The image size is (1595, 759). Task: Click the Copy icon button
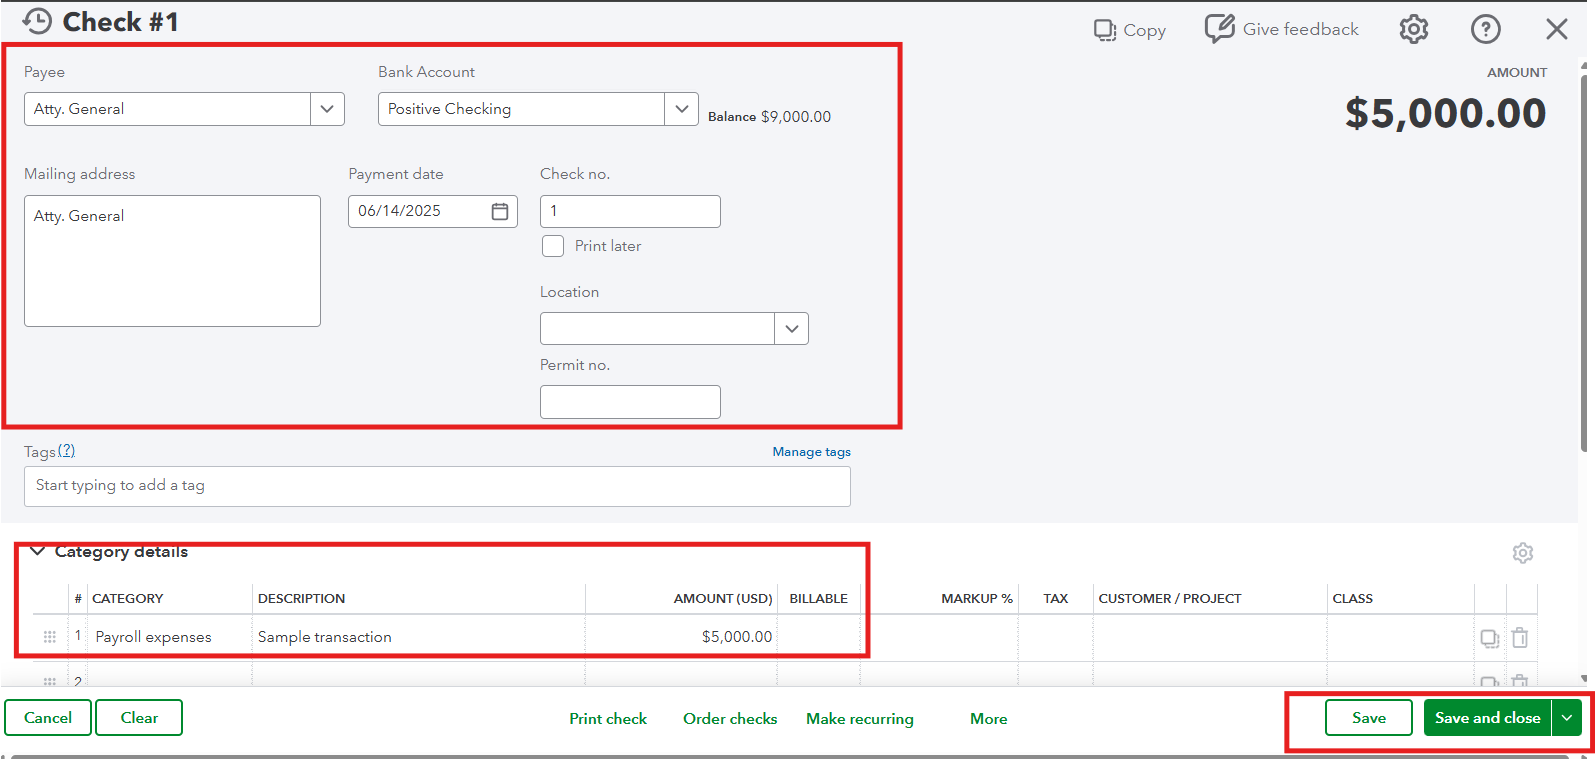point(1130,30)
